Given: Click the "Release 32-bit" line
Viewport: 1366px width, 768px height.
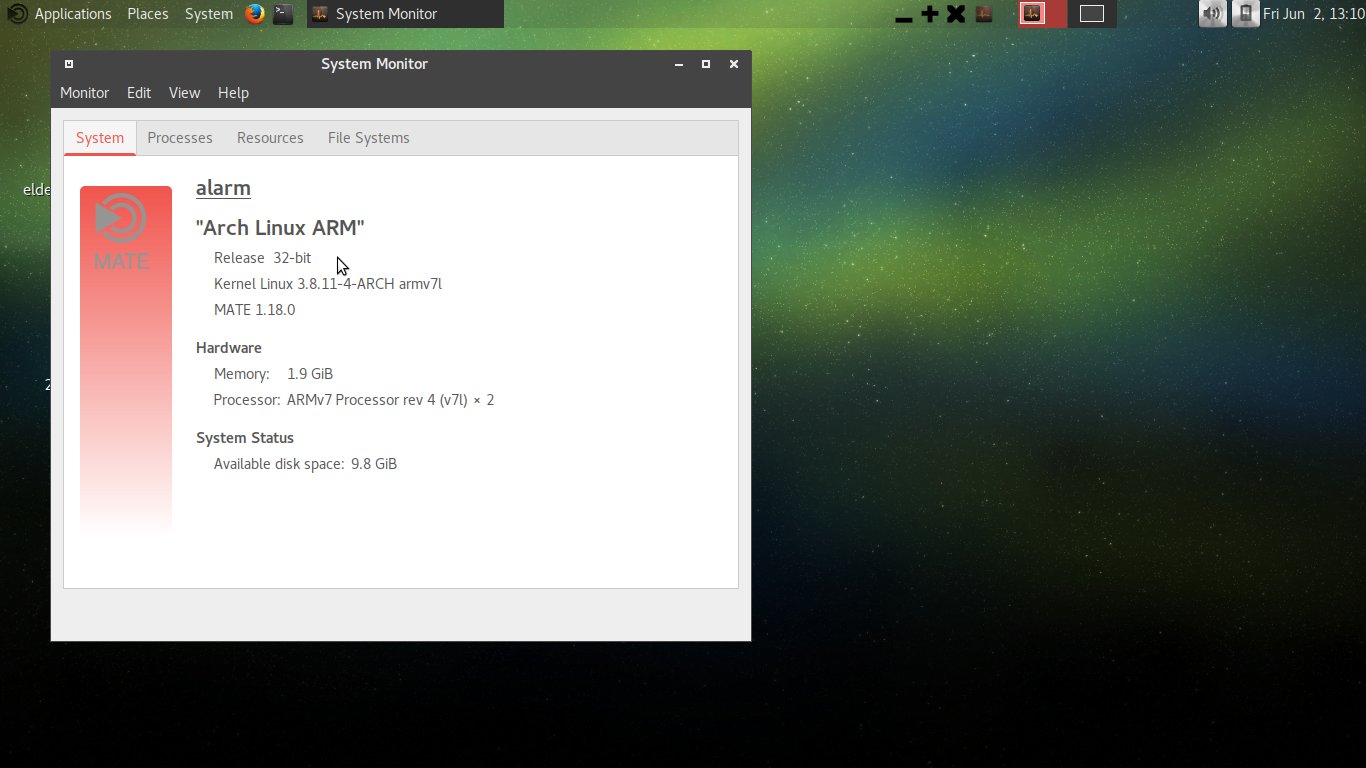Looking at the screenshot, I should pyautogui.click(x=262, y=258).
